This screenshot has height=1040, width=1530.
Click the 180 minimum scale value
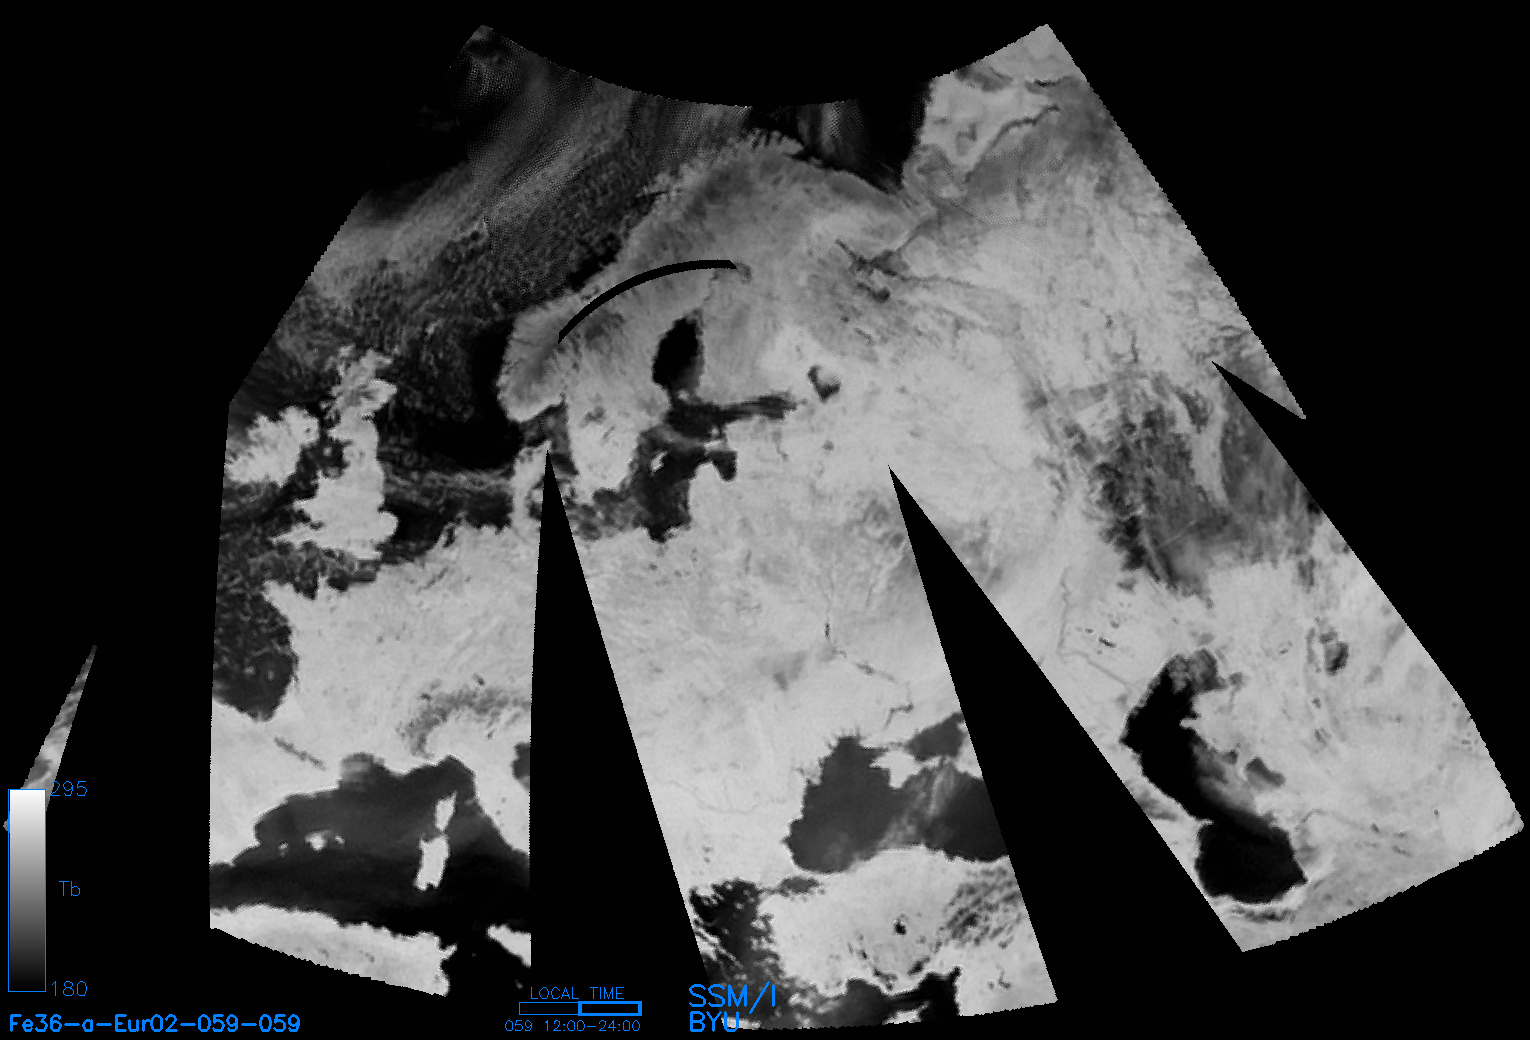pos(69,989)
